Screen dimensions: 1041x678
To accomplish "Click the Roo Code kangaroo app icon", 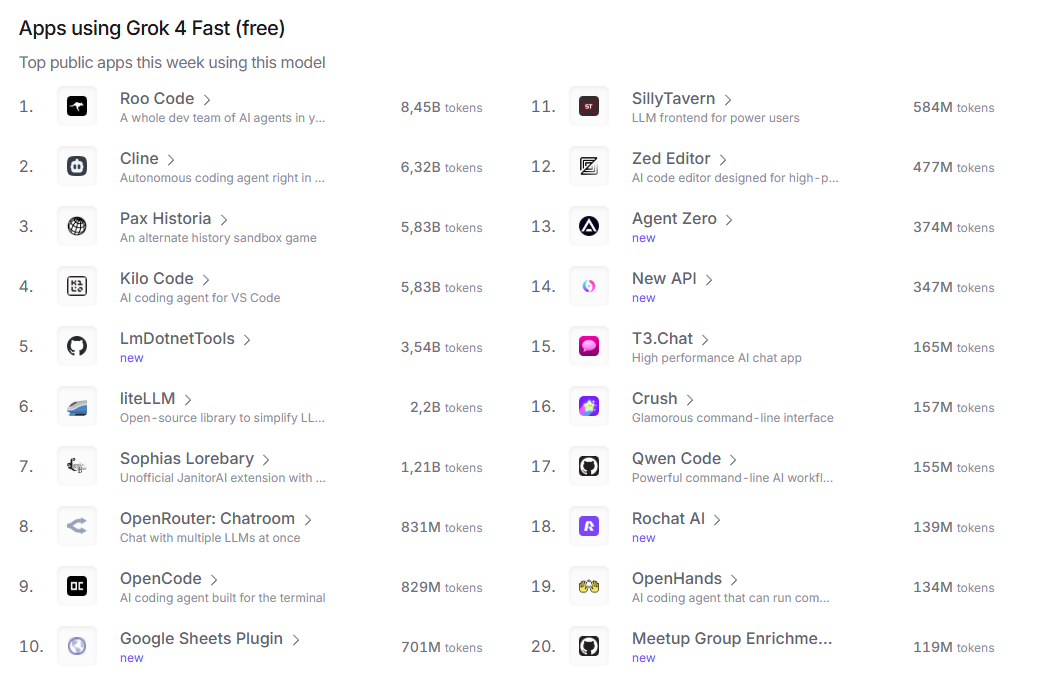I will 77,106.
